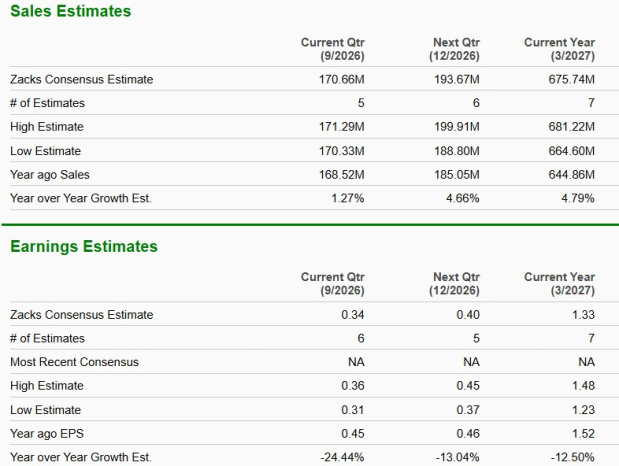Click sales growth estimate 4.79%
This screenshot has height=466, width=619.
click(x=578, y=198)
